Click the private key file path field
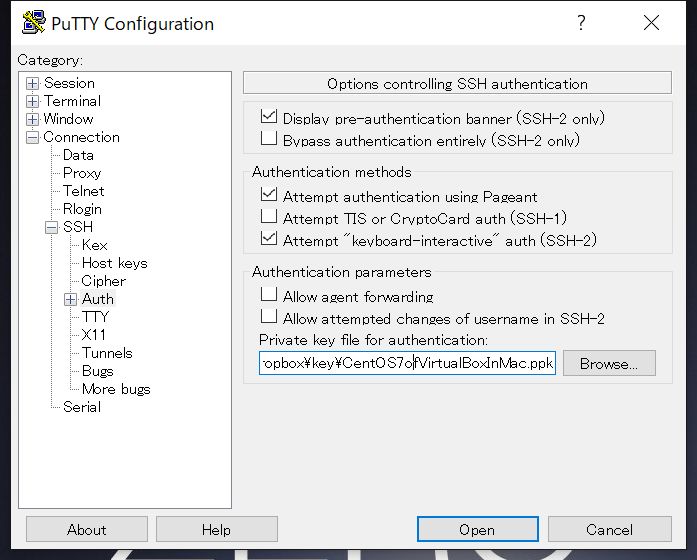The width and height of the screenshot is (697, 560). point(407,363)
